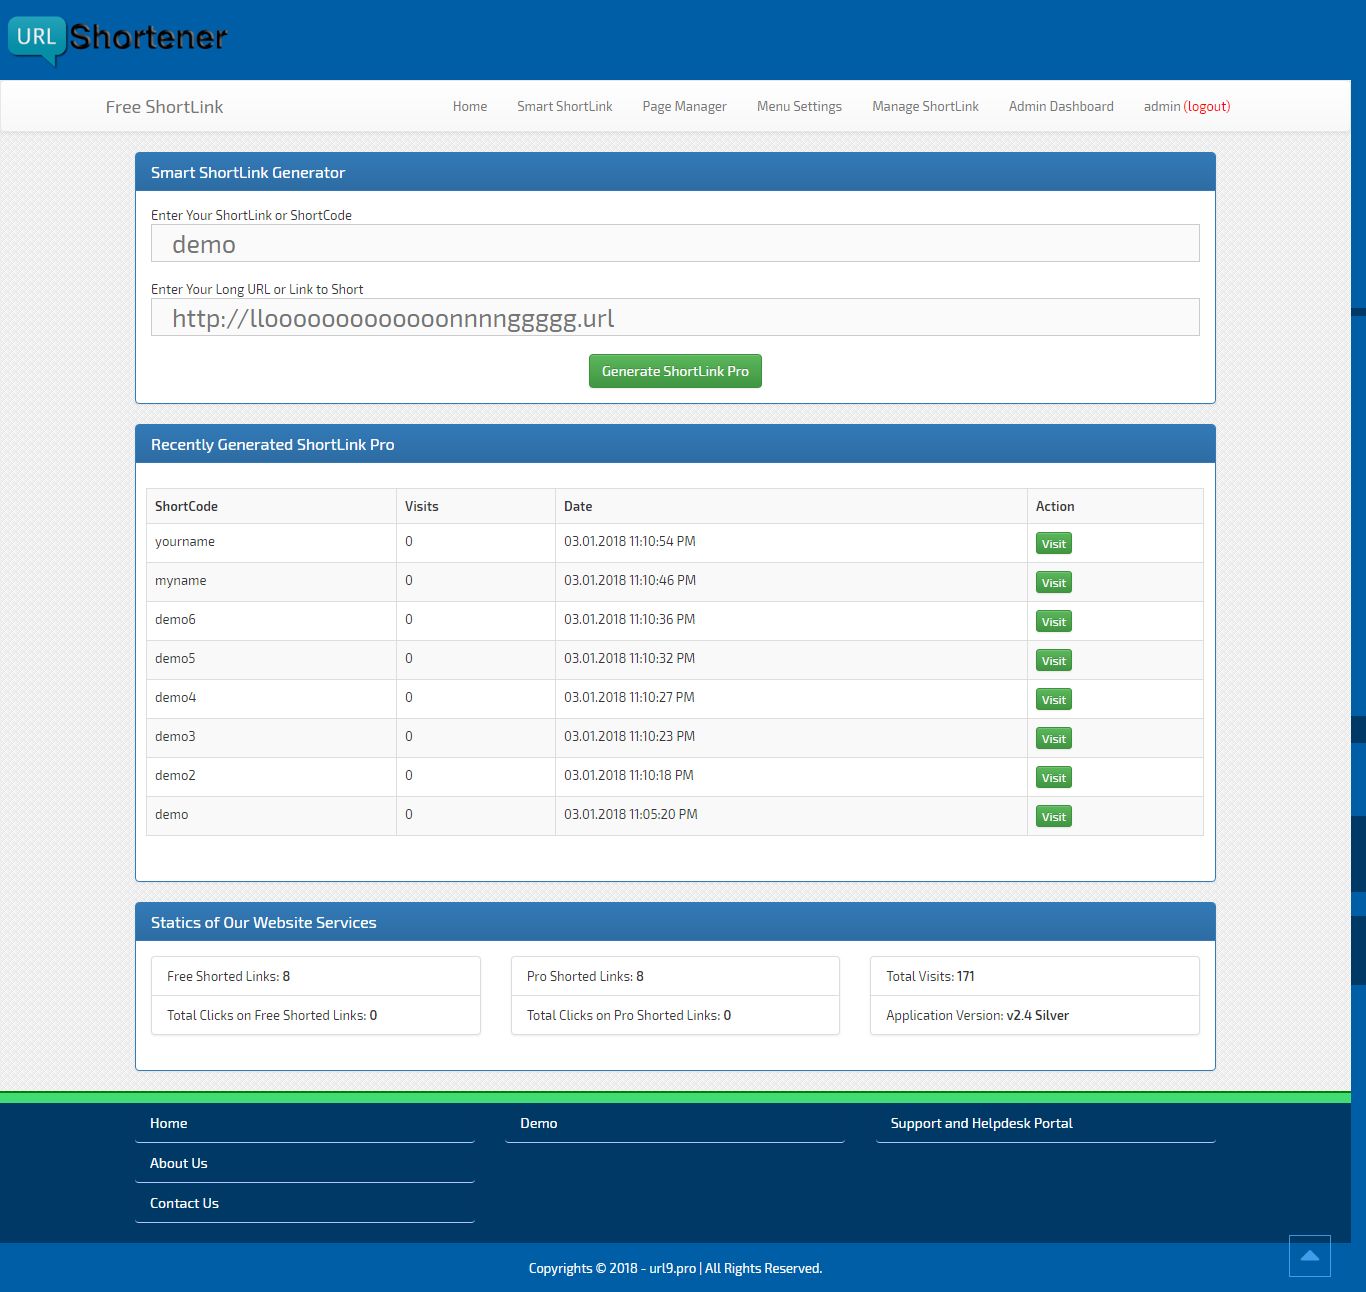This screenshot has height=1292, width=1366.
Task: Click the red logout link
Action: point(1207,106)
